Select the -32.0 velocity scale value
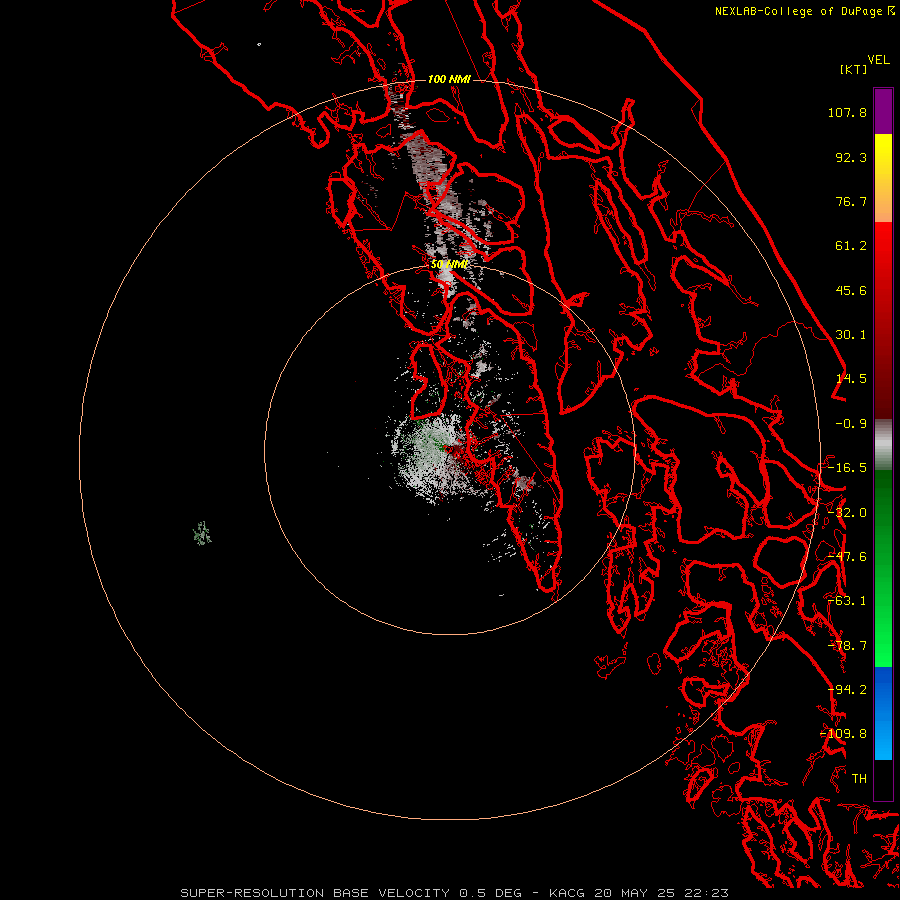This screenshot has width=900, height=900. [847, 513]
